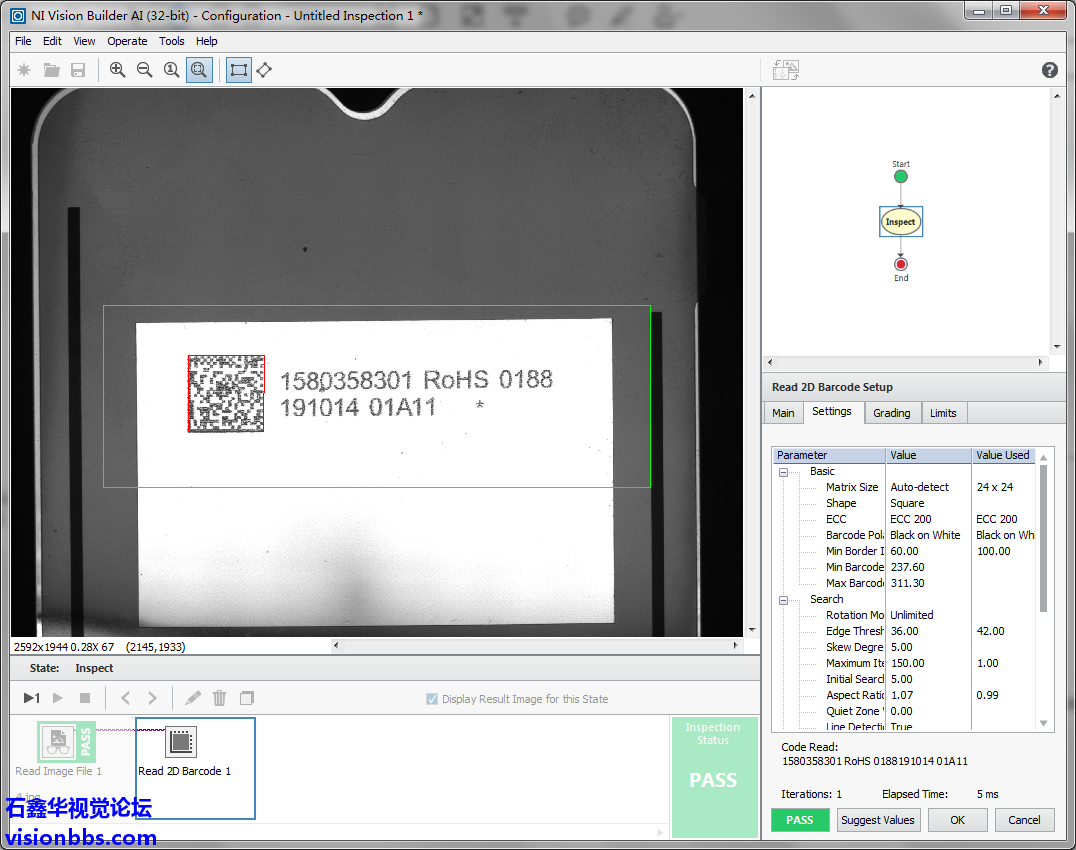
Task: Toggle Display Result Image for this State
Action: coord(432,699)
